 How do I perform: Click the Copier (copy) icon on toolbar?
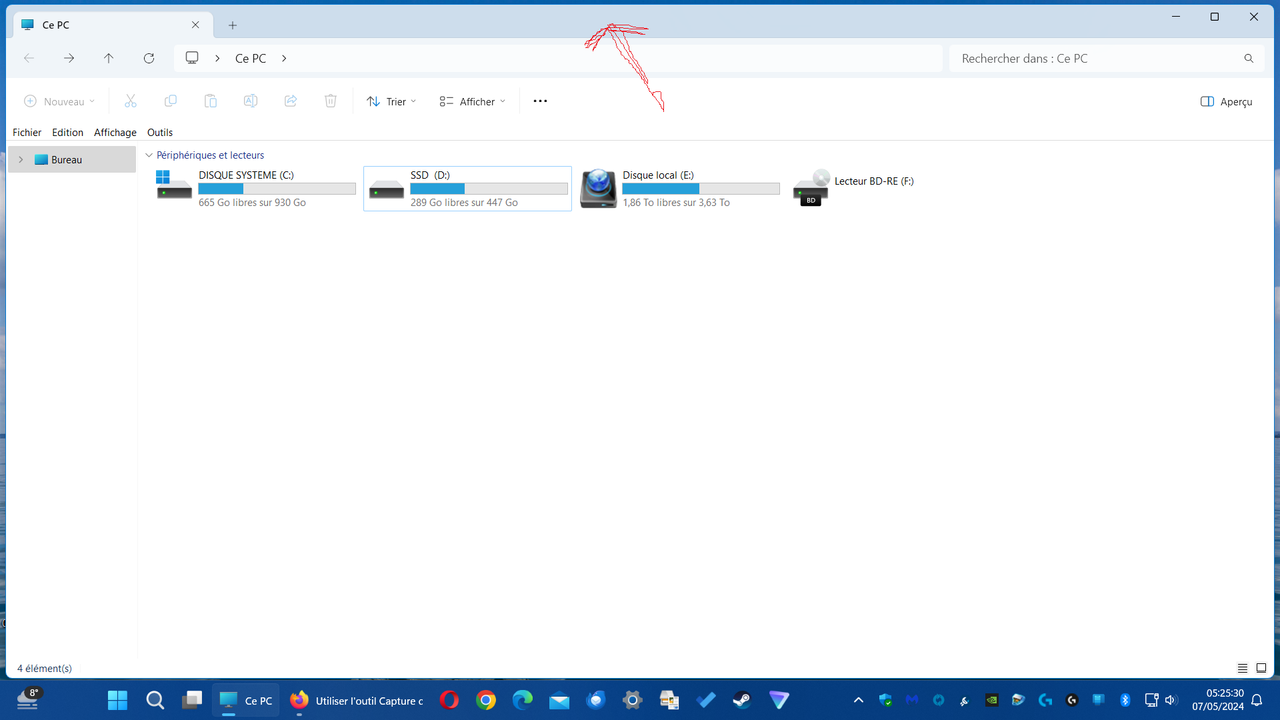(170, 100)
